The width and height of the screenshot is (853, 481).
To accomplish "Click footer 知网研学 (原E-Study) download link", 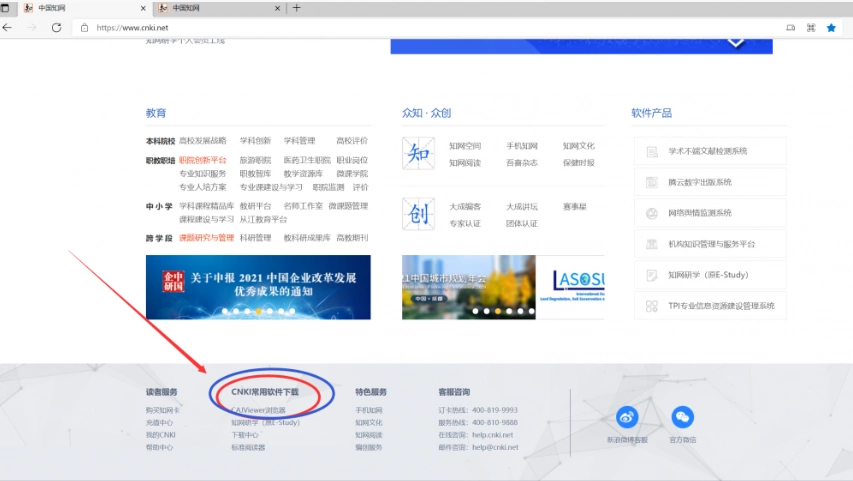I will pyautogui.click(x=265, y=422).
